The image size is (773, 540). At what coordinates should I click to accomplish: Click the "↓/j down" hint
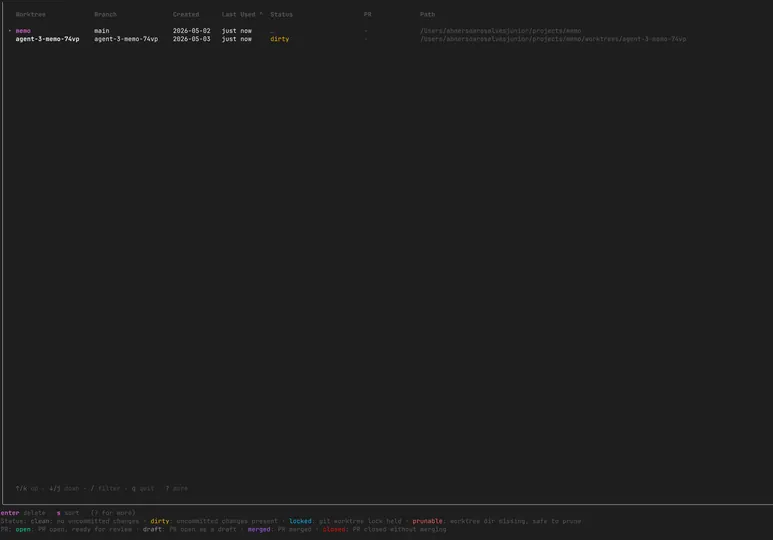click(x=64, y=488)
